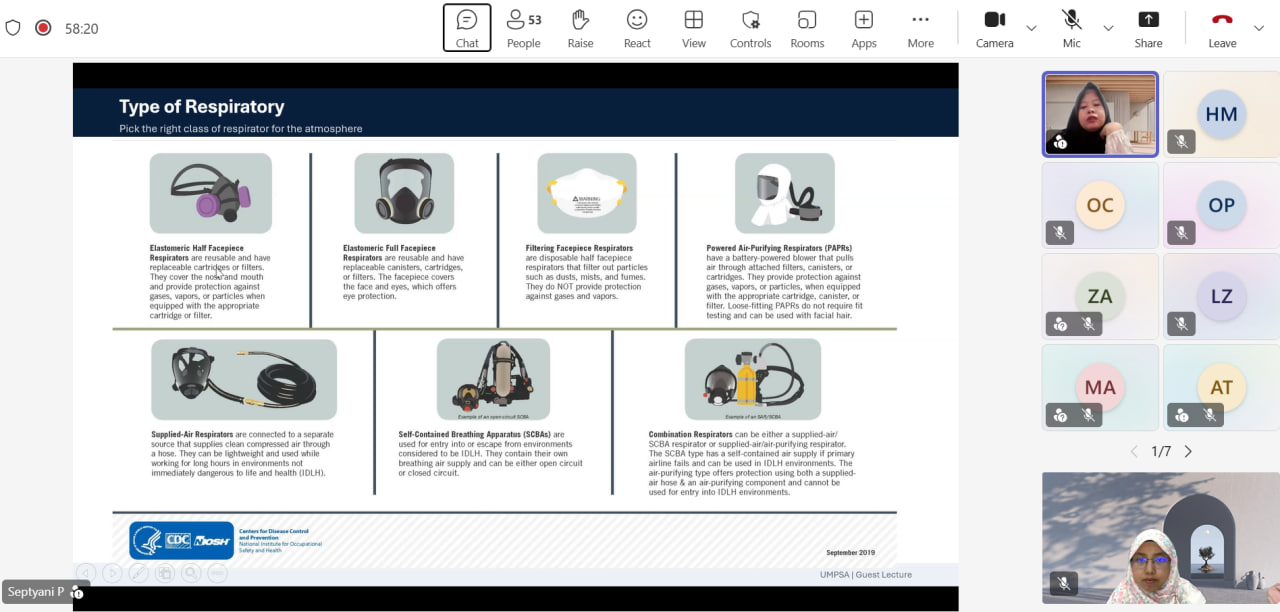Open the Chat panel
The image size is (1280, 612).
click(x=467, y=28)
